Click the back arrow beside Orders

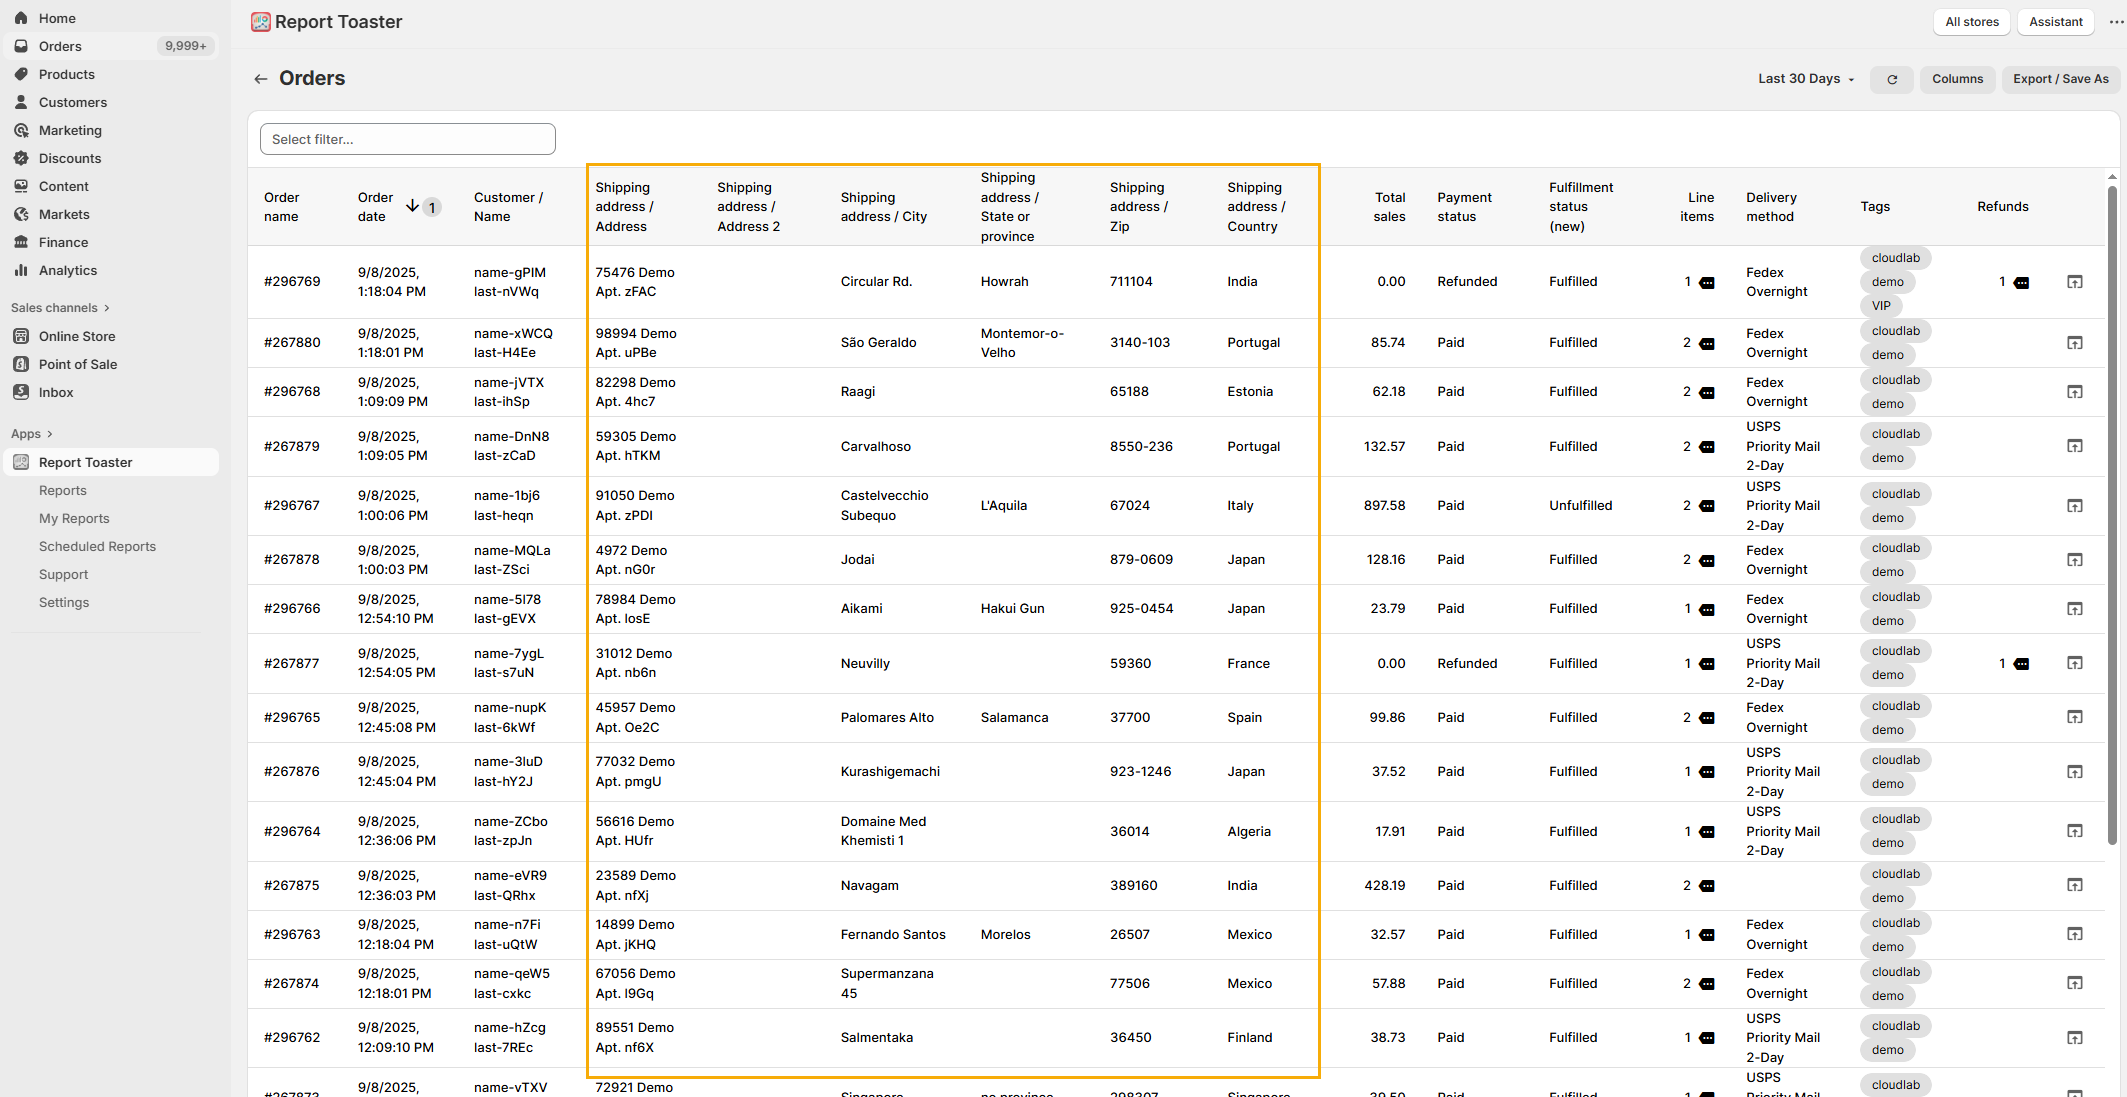coord(261,79)
